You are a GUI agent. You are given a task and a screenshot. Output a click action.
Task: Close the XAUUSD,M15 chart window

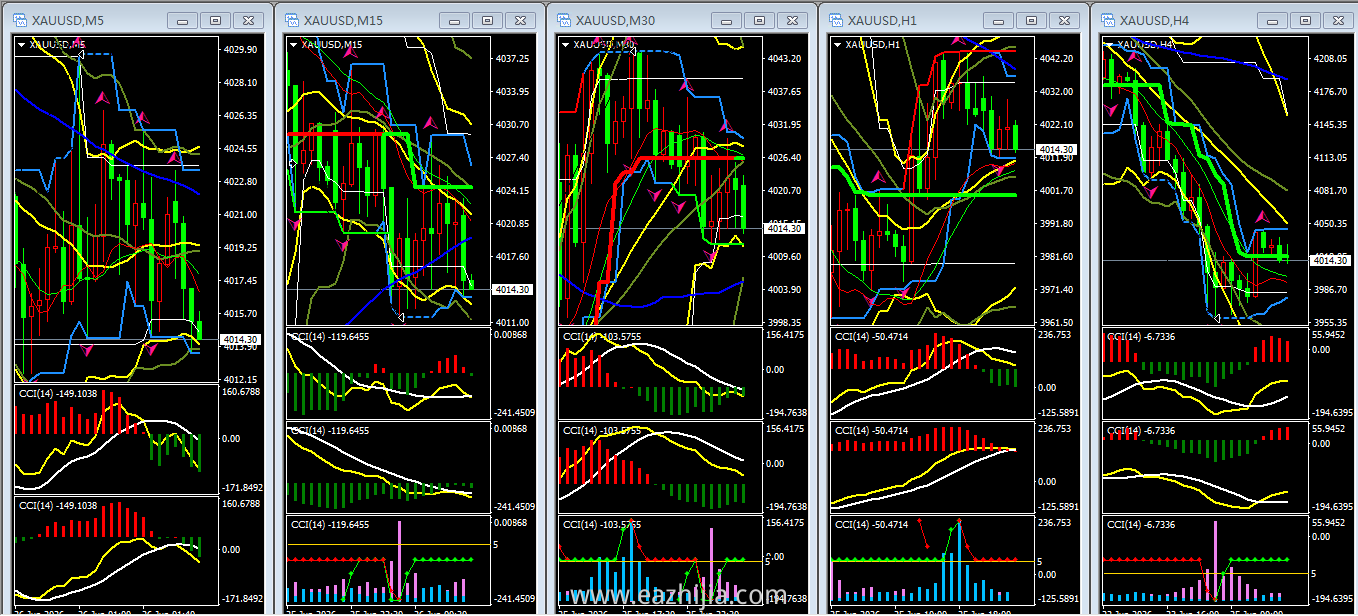pos(519,20)
